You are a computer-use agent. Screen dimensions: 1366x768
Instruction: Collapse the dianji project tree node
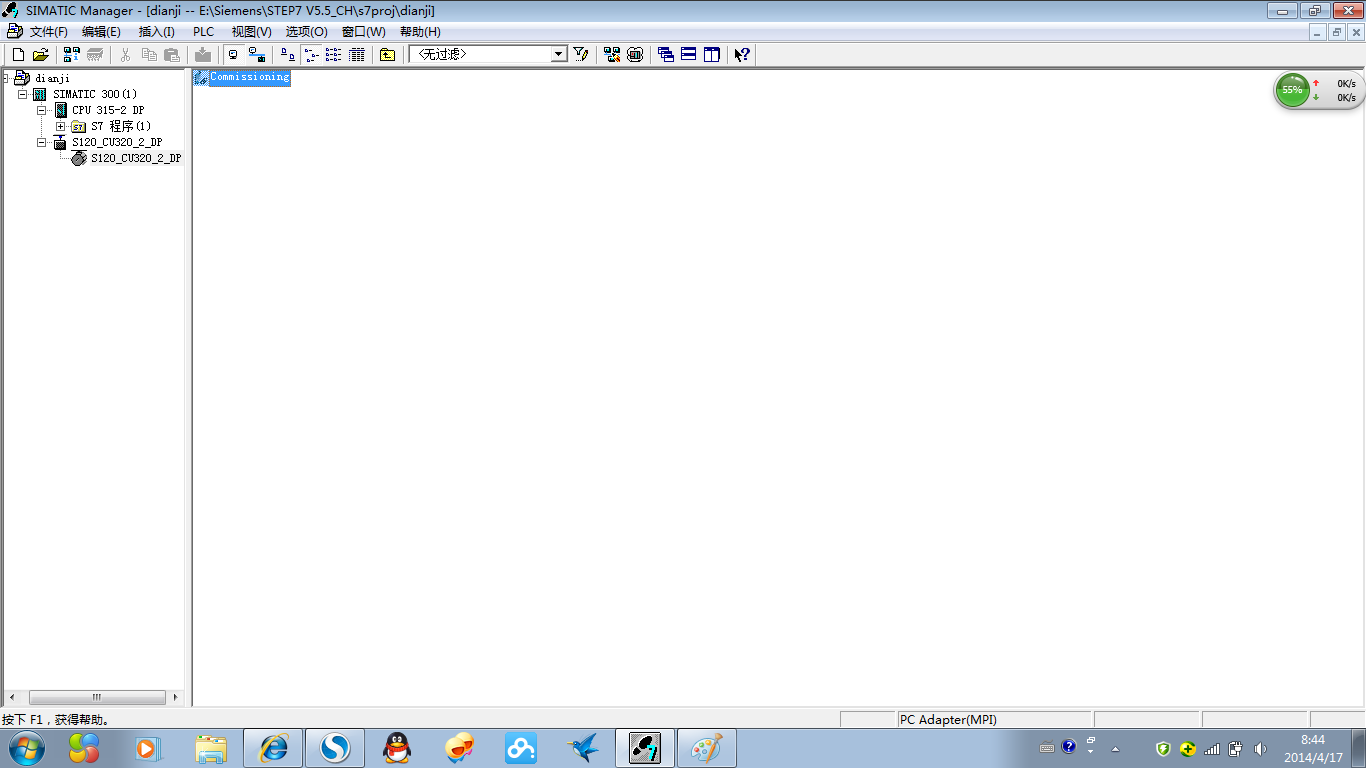6,78
